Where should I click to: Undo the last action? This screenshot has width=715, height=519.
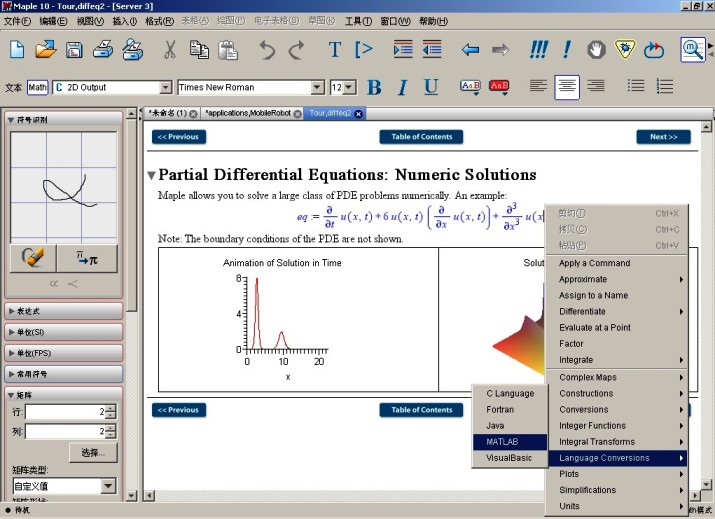[x=267, y=49]
